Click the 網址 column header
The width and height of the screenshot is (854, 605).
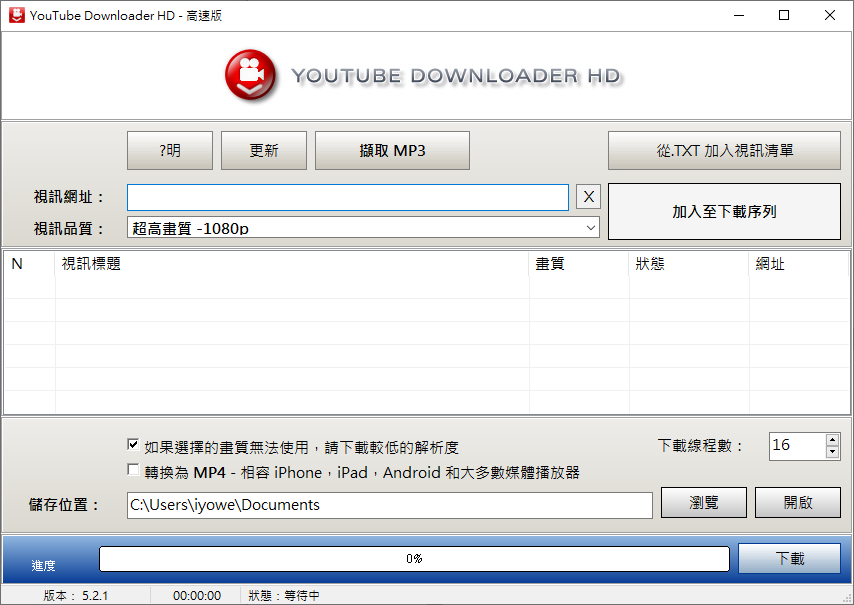[799, 264]
